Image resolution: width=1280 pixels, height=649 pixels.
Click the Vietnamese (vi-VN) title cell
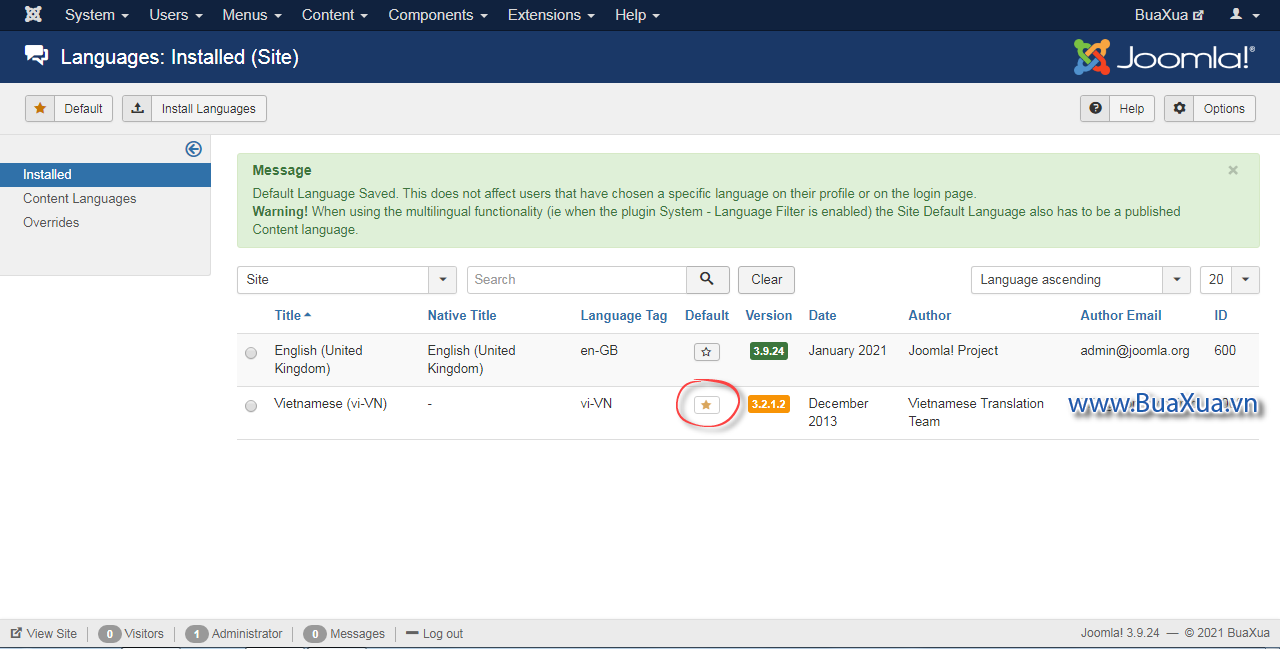[331, 404]
